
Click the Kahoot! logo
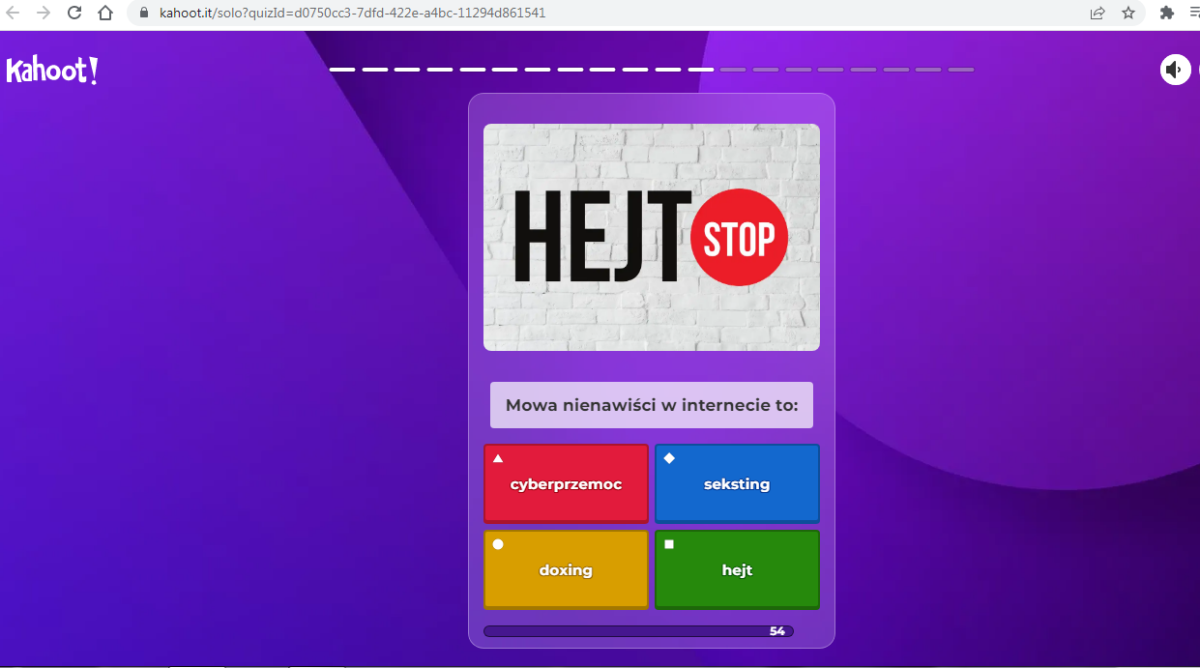[52, 70]
